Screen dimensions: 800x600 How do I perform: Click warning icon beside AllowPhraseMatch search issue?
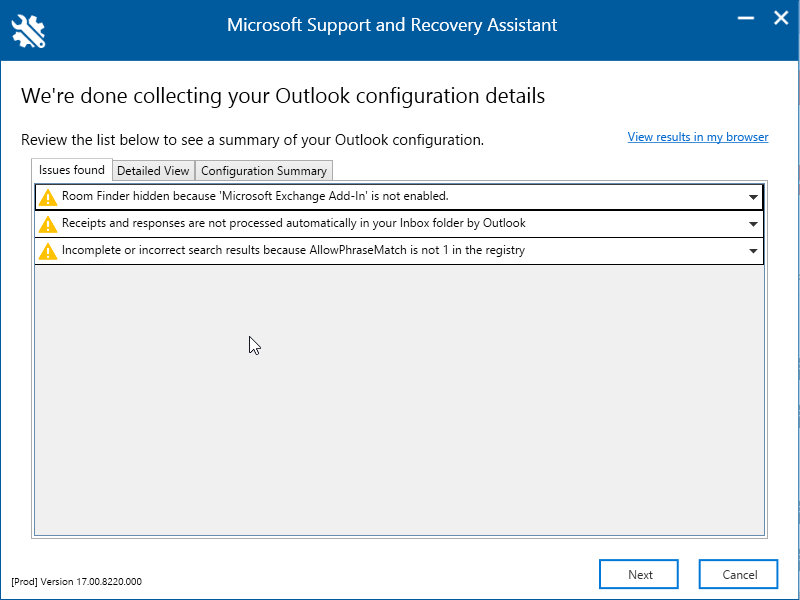point(48,252)
